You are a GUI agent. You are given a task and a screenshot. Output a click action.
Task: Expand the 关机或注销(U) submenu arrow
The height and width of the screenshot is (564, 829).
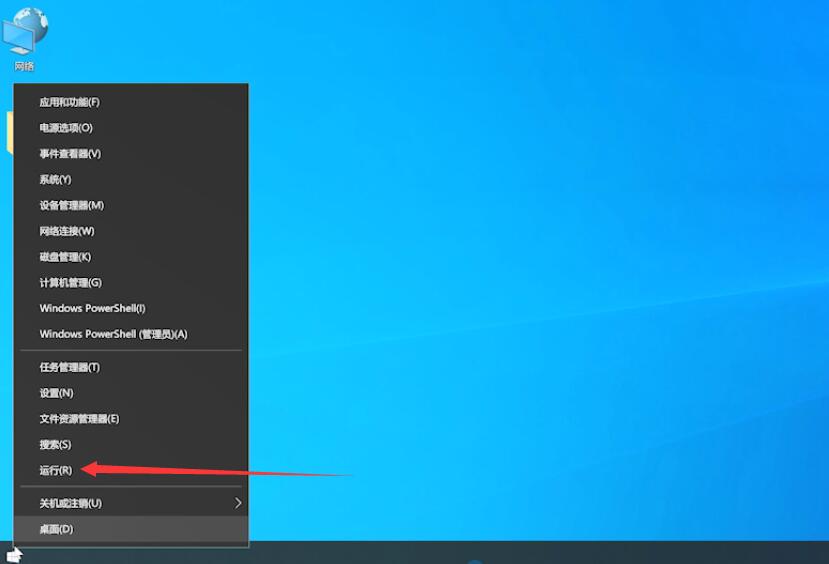pos(238,503)
